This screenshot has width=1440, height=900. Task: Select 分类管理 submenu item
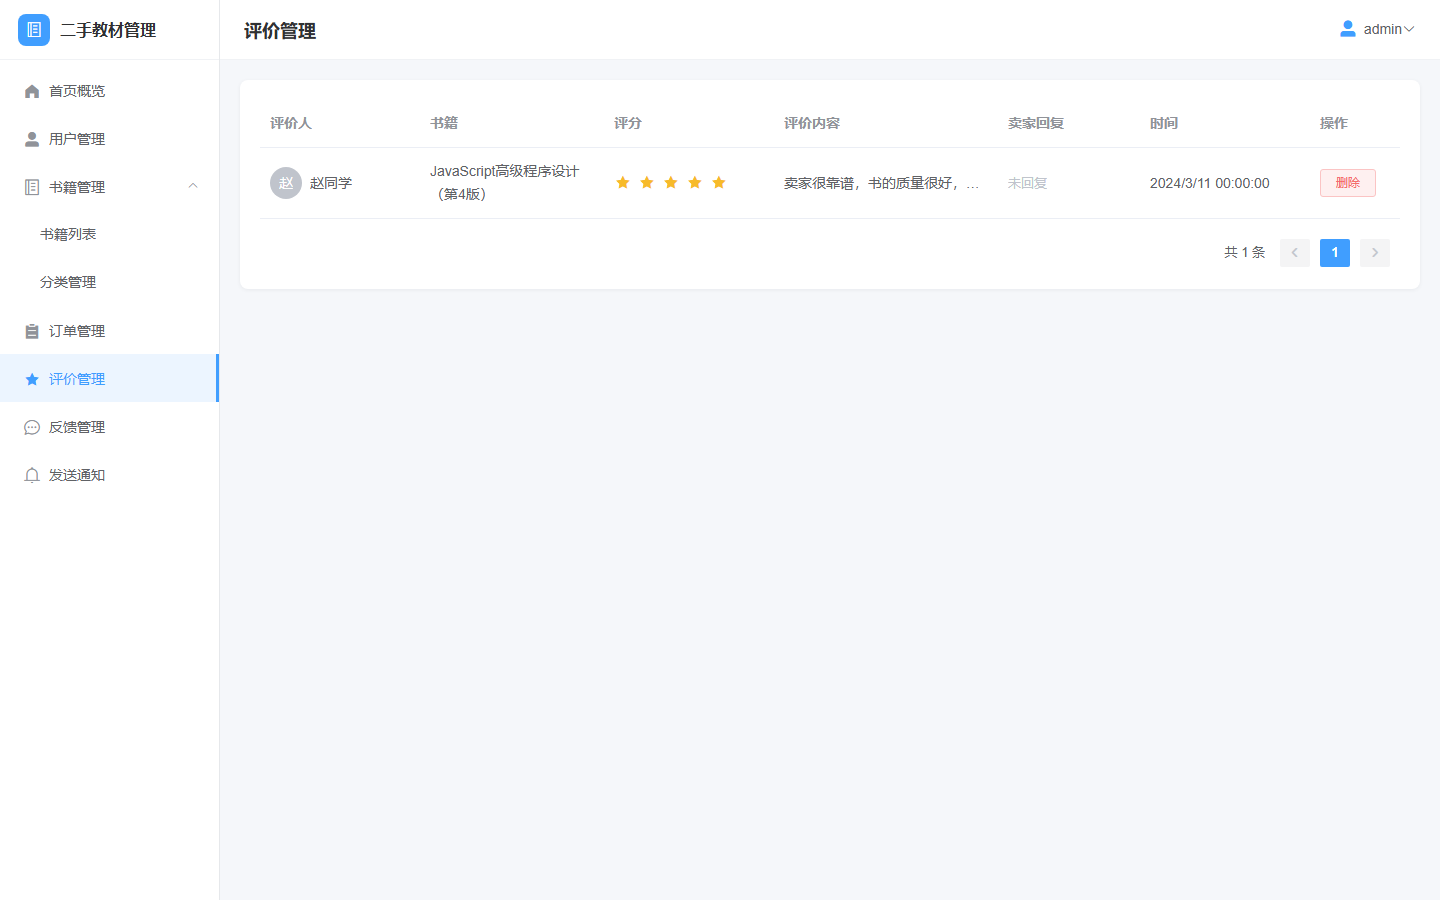click(109, 282)
